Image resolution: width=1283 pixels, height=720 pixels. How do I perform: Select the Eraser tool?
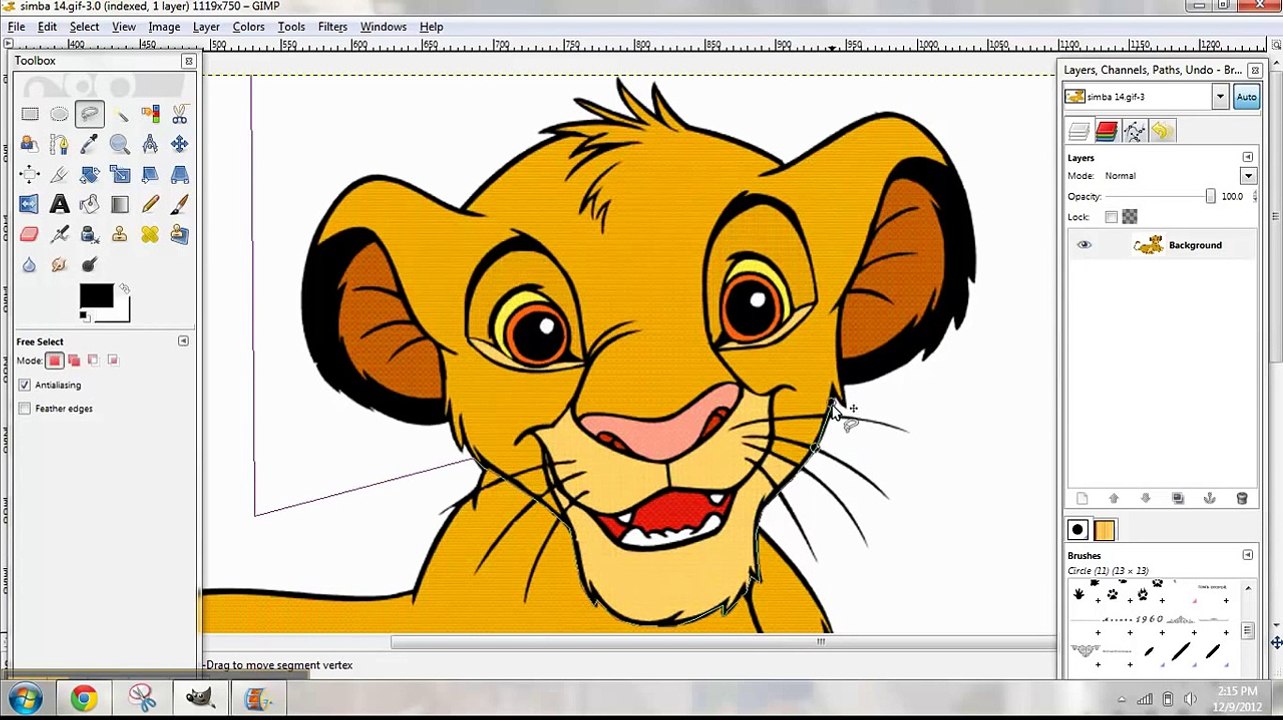coord(29,235)
